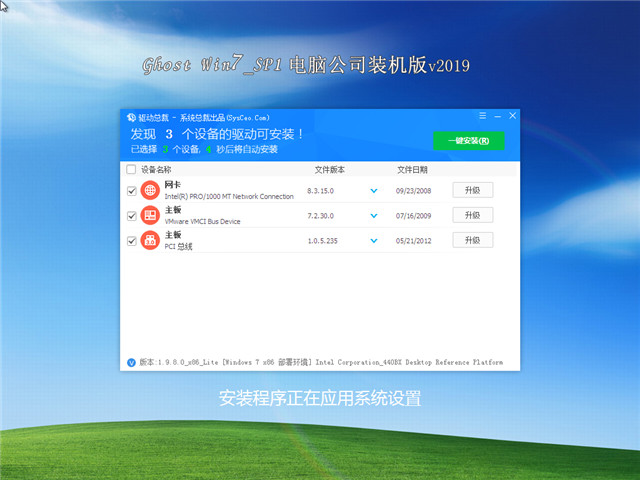The height and width of the screenshot is (480, 640).
Task: Uncheck the VMware VMCI Bus Device checkbox
Action: tap(132, 215)
